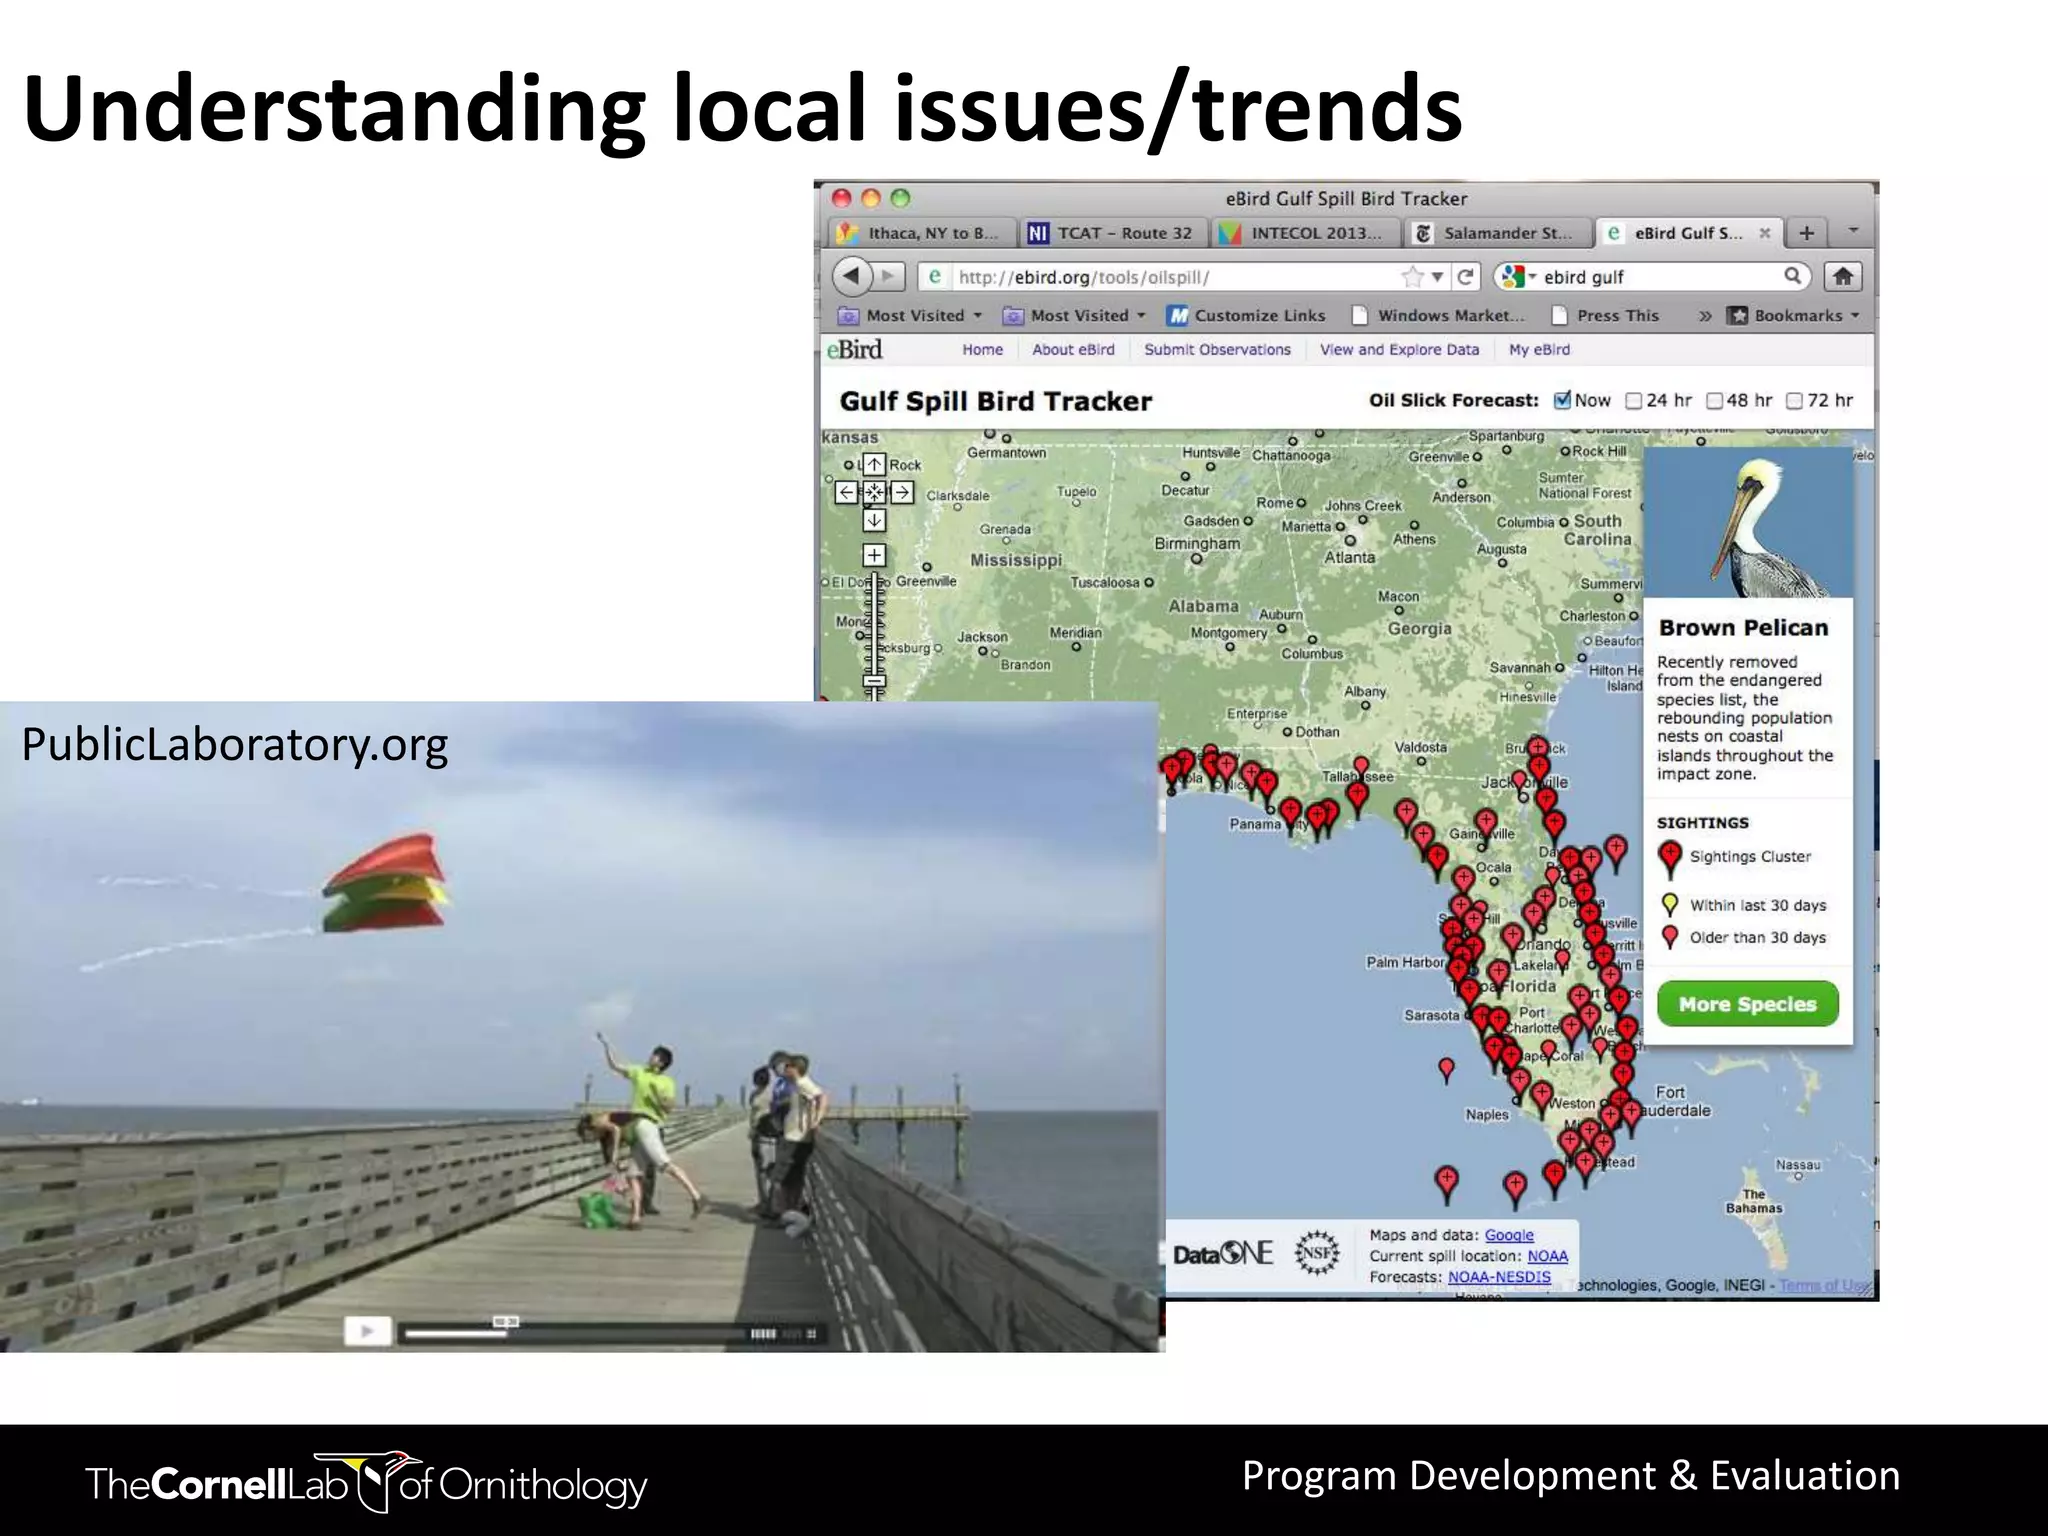The width and height of the screenshot is (2048, 1536).
Task: Show more bookmarks with double chevron
Action: point(1705,316)
